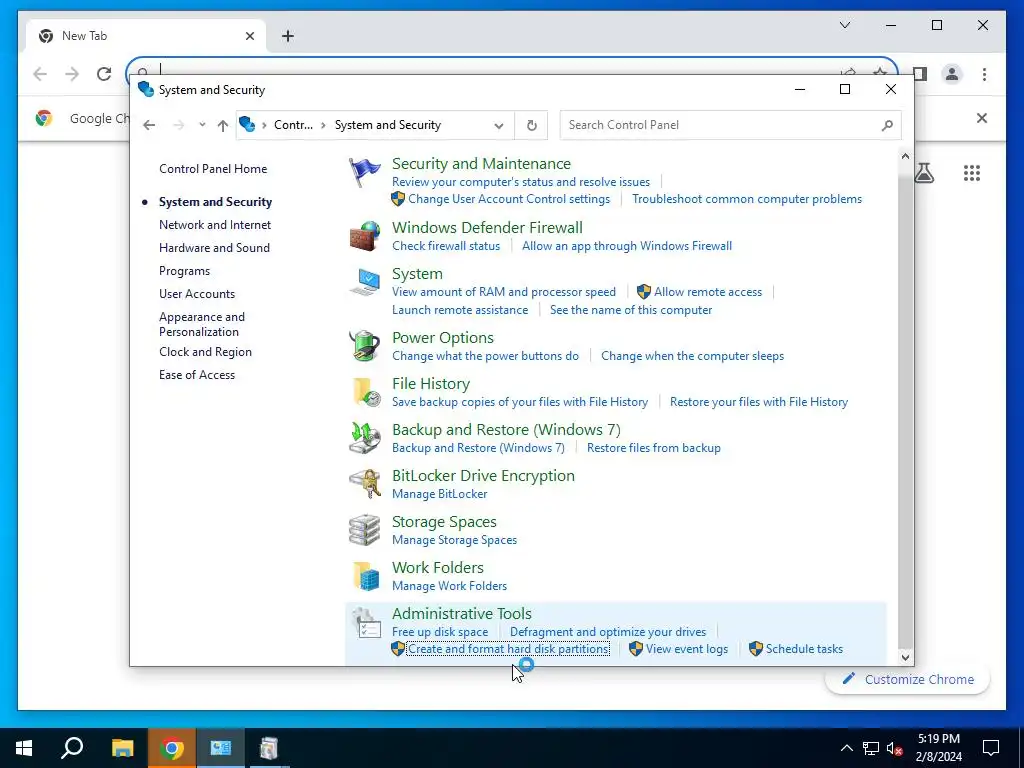Open the Work Folders icon
The height and width of the screenshot is (768, 1024).
(x=364, y=576)
